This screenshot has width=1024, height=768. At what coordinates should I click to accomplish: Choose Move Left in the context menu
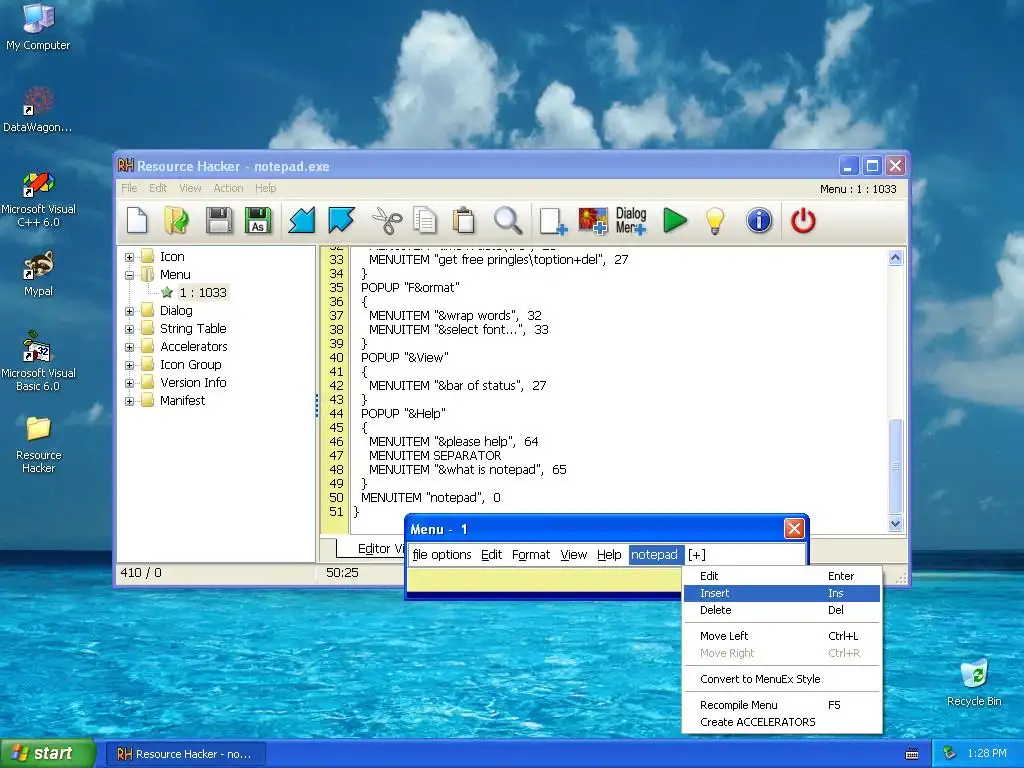pos(782,636)
